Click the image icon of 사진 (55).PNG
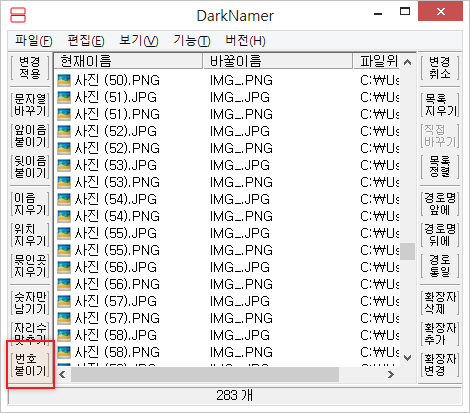 click(x=64, y=250)
